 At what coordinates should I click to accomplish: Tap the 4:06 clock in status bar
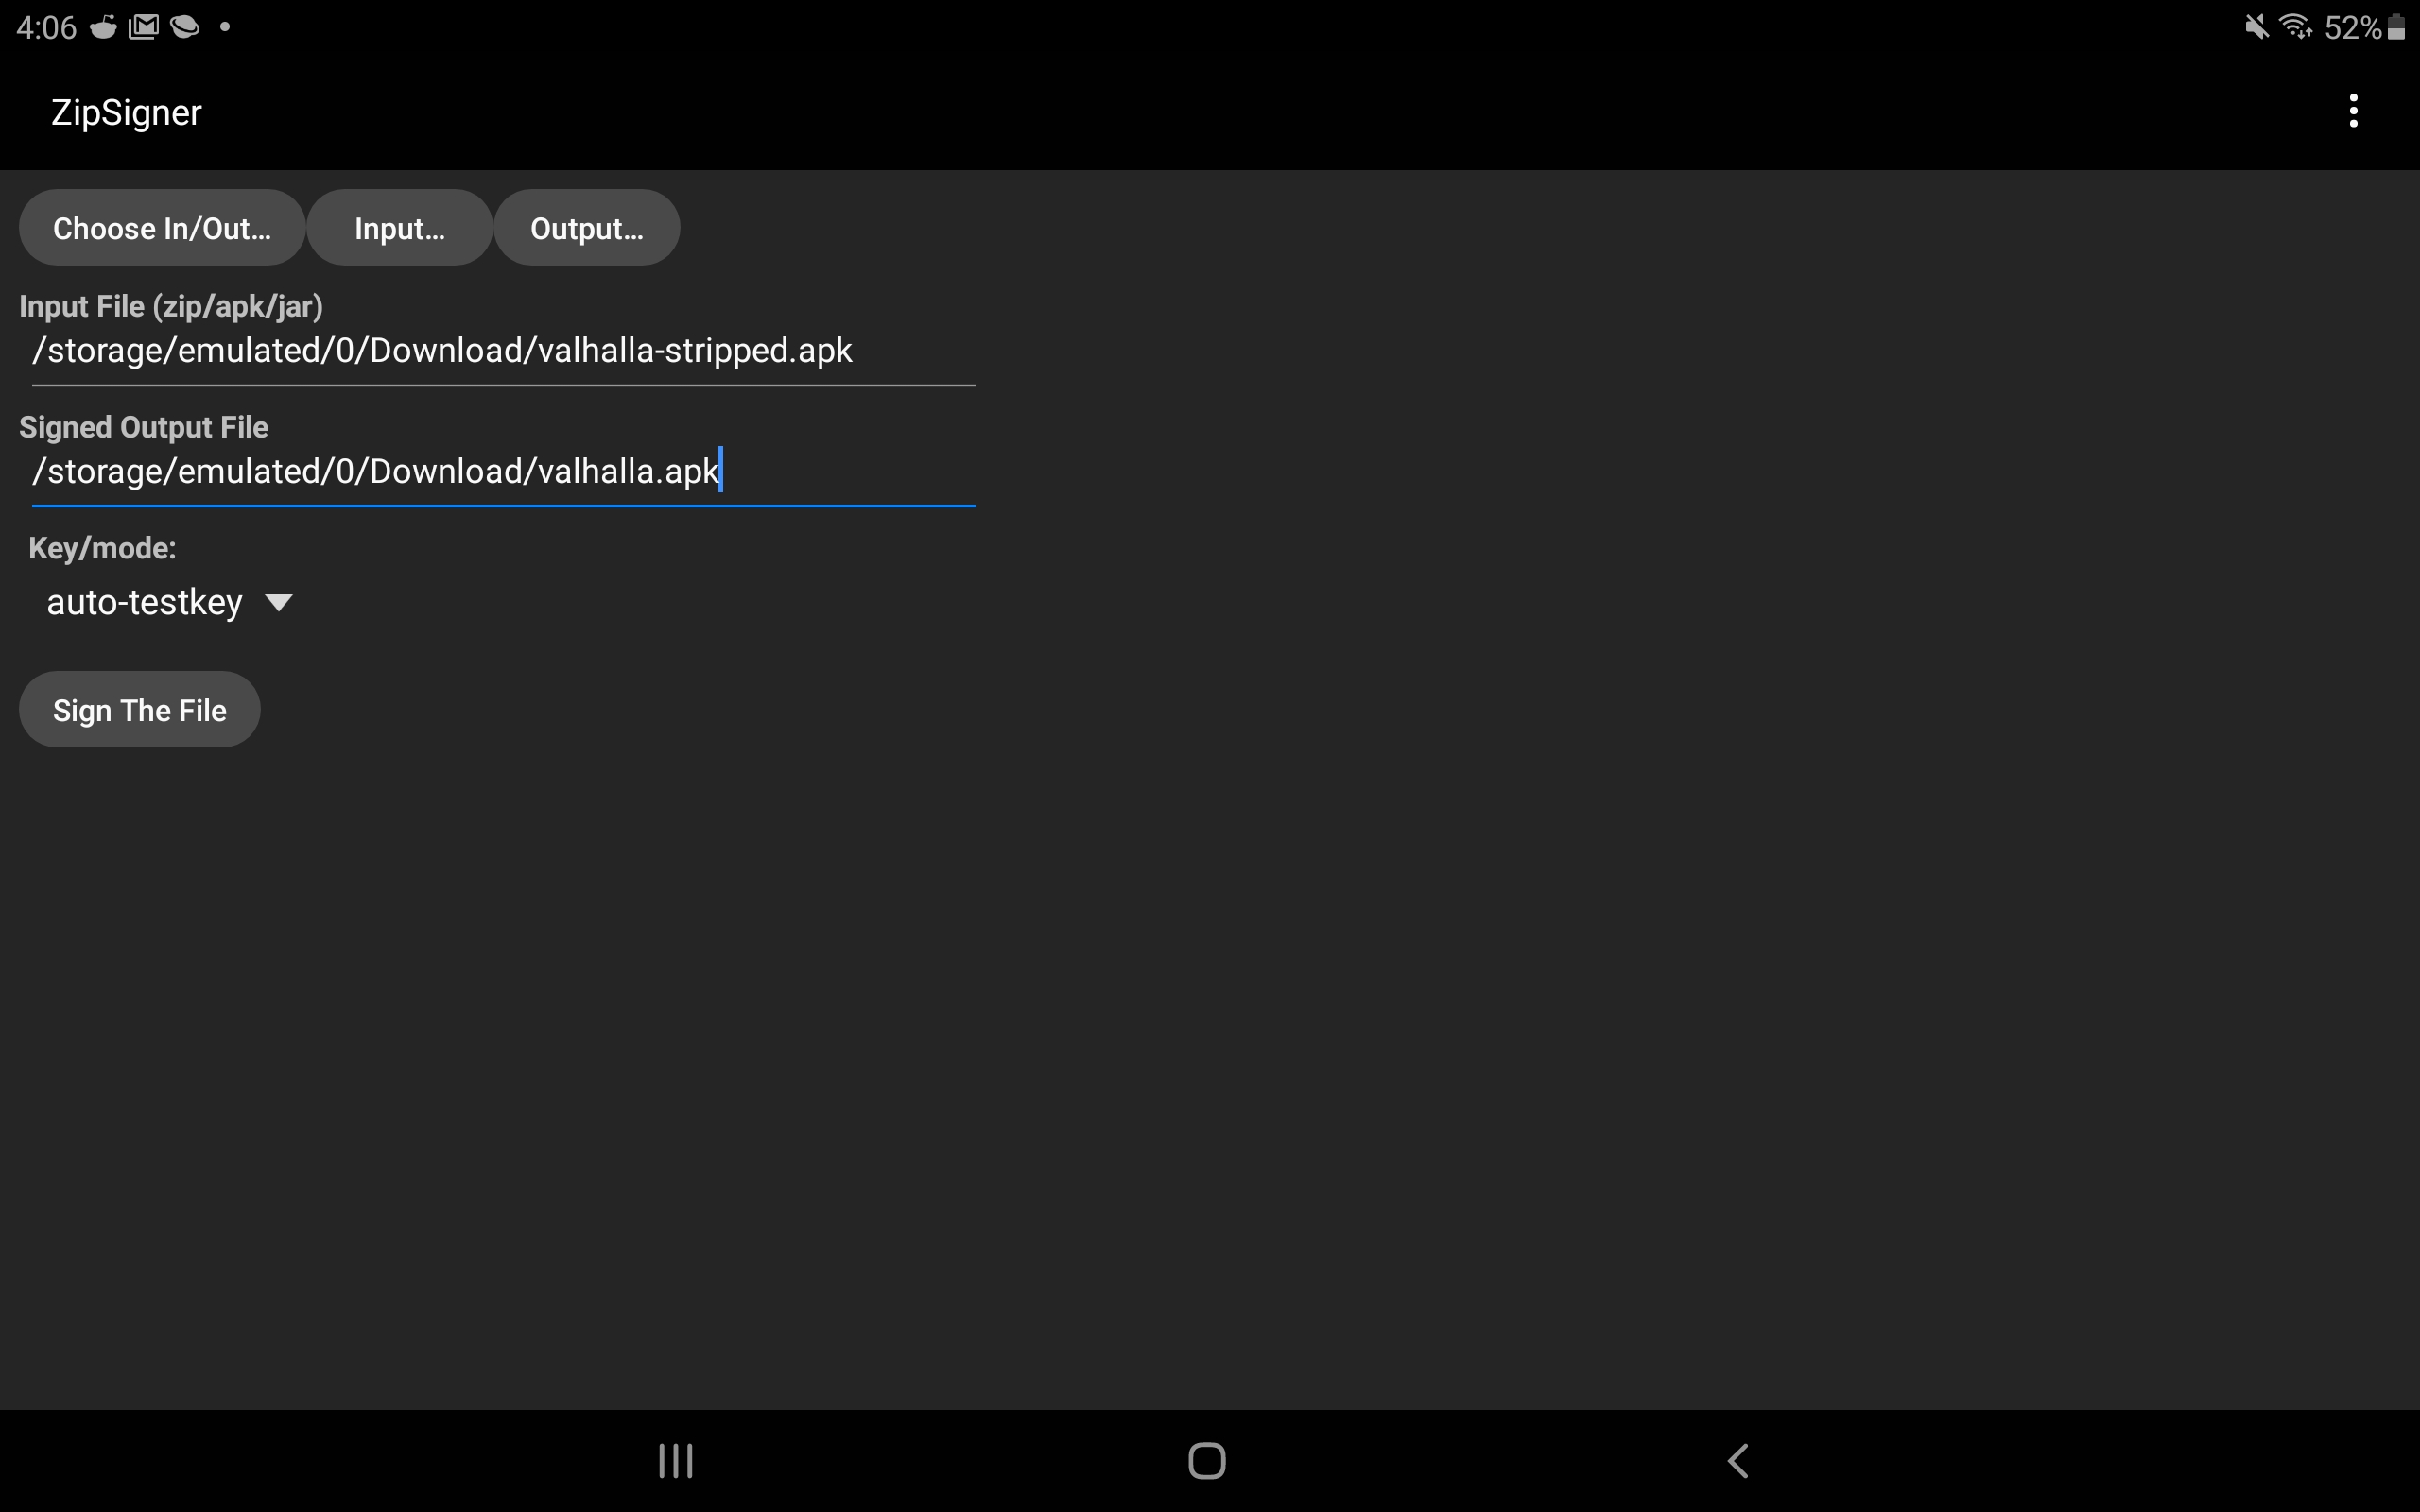point(46,27)
